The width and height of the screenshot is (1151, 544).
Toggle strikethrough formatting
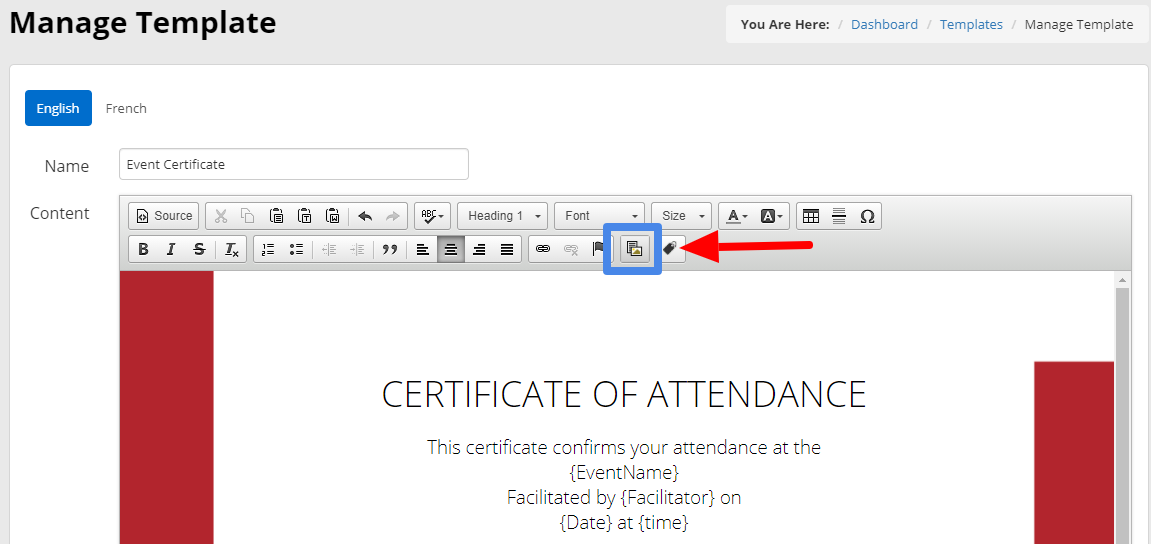tap(198, 250)
